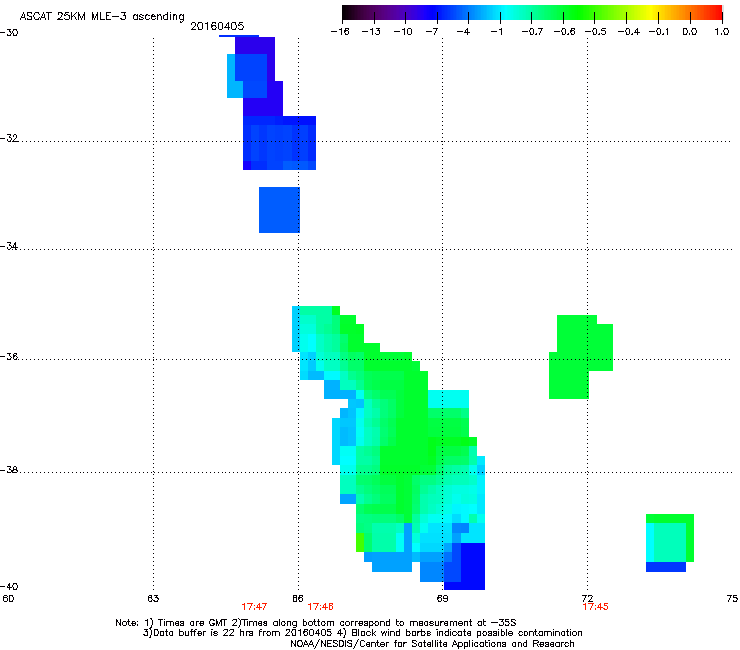Click the -0.4 color scale label

(629, 32)
